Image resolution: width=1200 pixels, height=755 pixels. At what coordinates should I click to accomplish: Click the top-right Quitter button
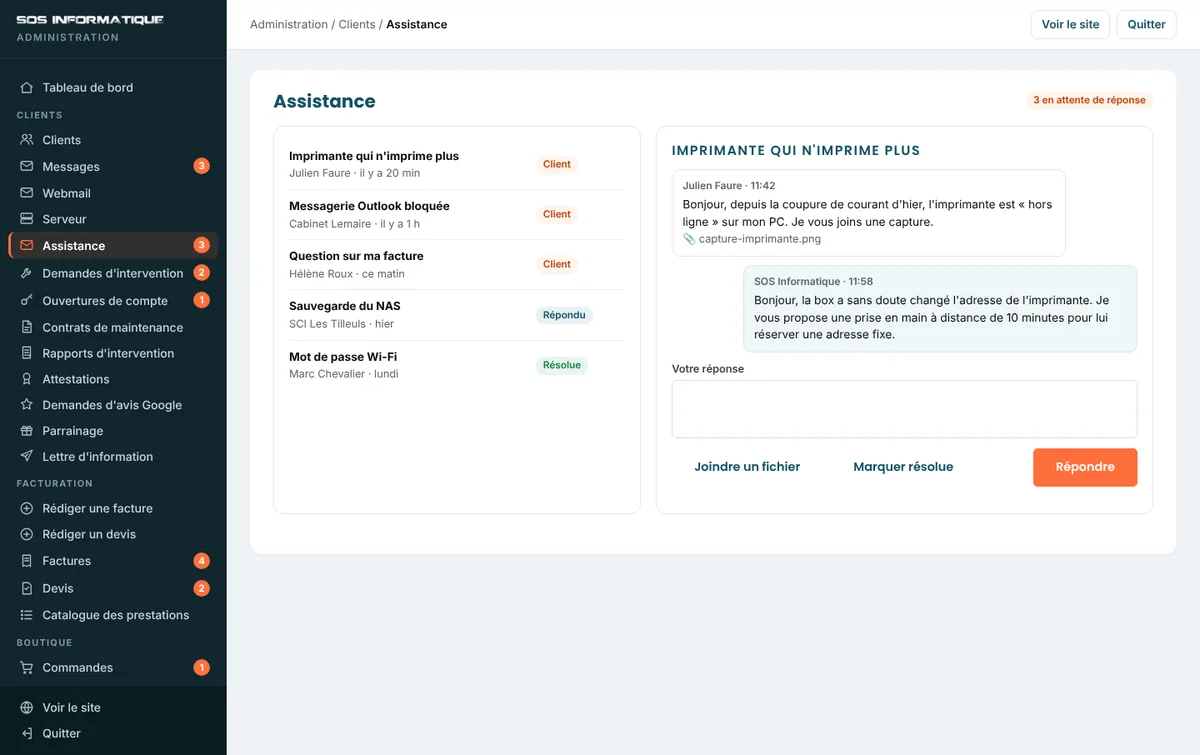(1146, 24)
